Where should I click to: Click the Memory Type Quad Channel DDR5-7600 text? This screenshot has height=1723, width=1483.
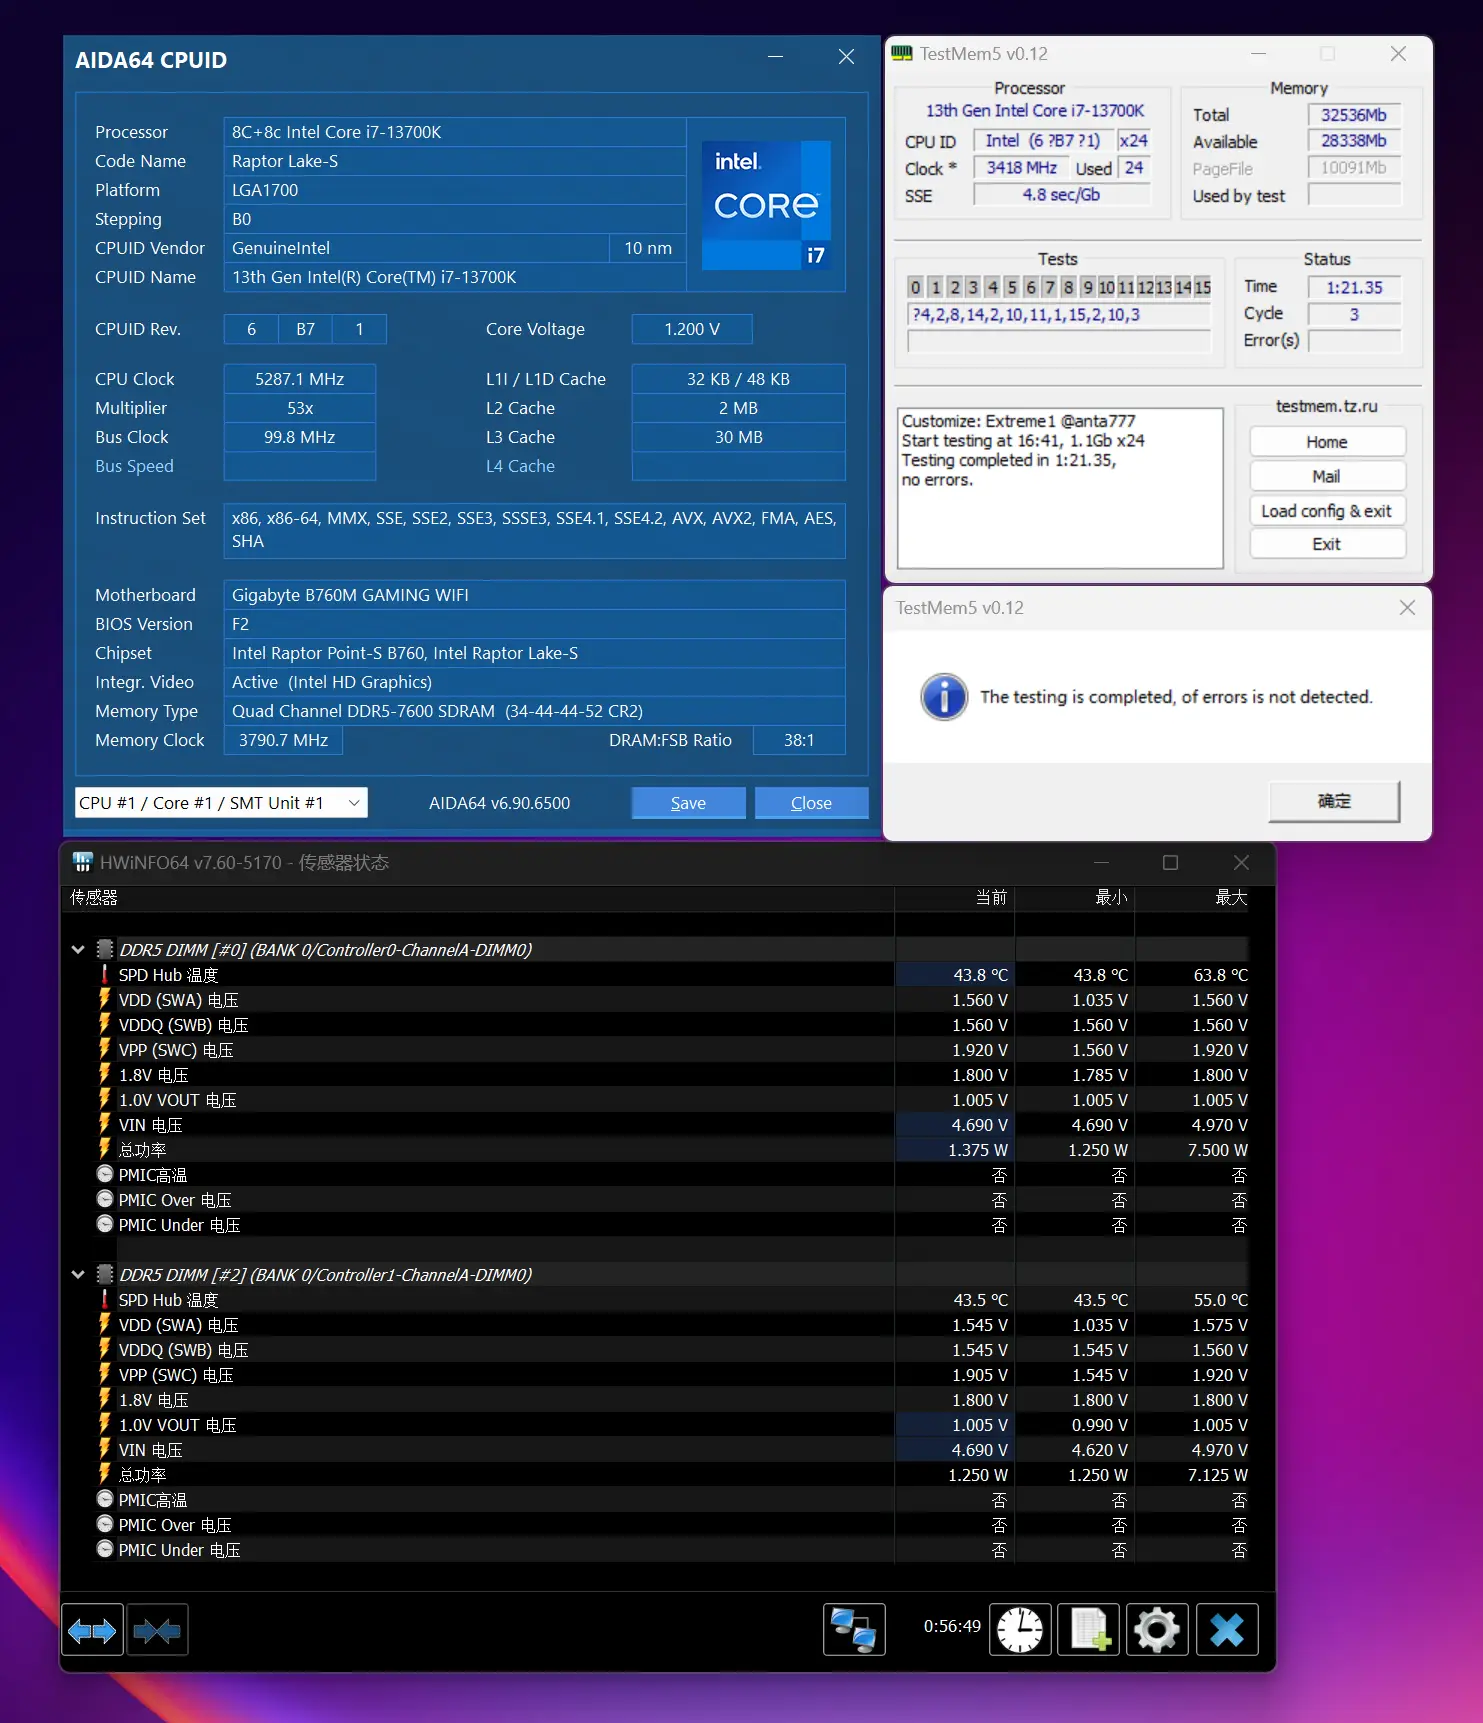coord(437,711)
